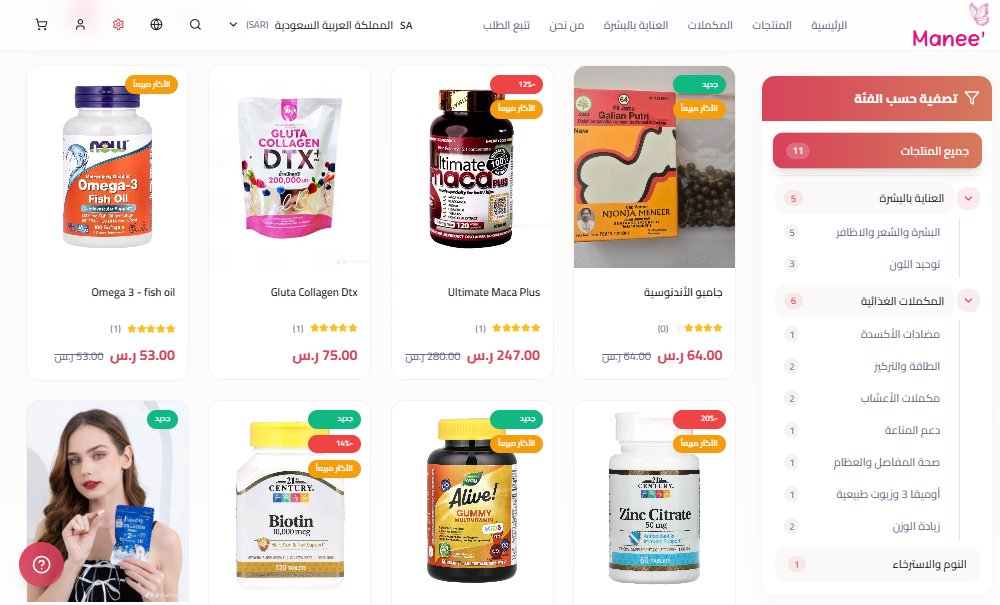Click the filter funnel icon in sidebar header

click(x=971, y=98)
